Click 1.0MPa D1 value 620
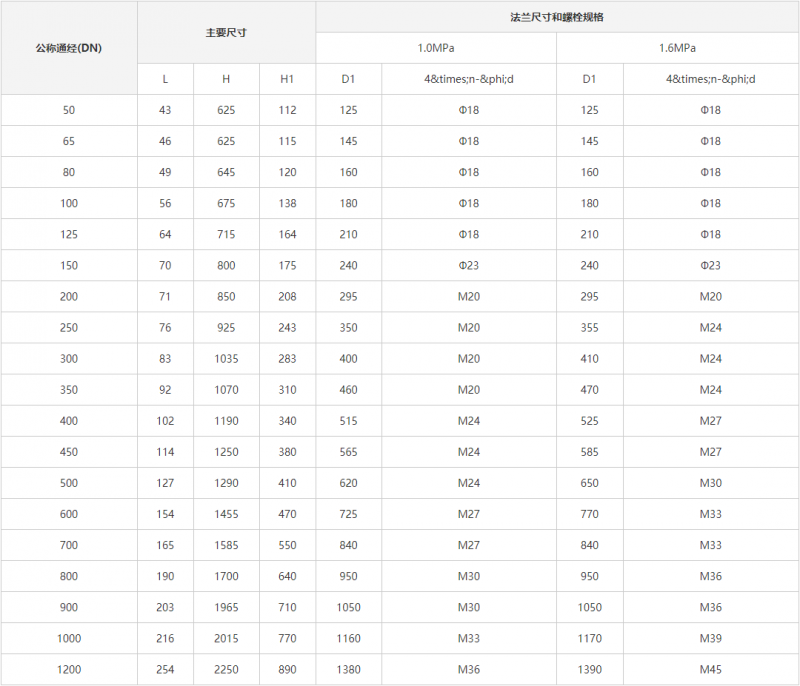Image resolution: width=800 pixels, height=686 pixels. click(348, 484)
